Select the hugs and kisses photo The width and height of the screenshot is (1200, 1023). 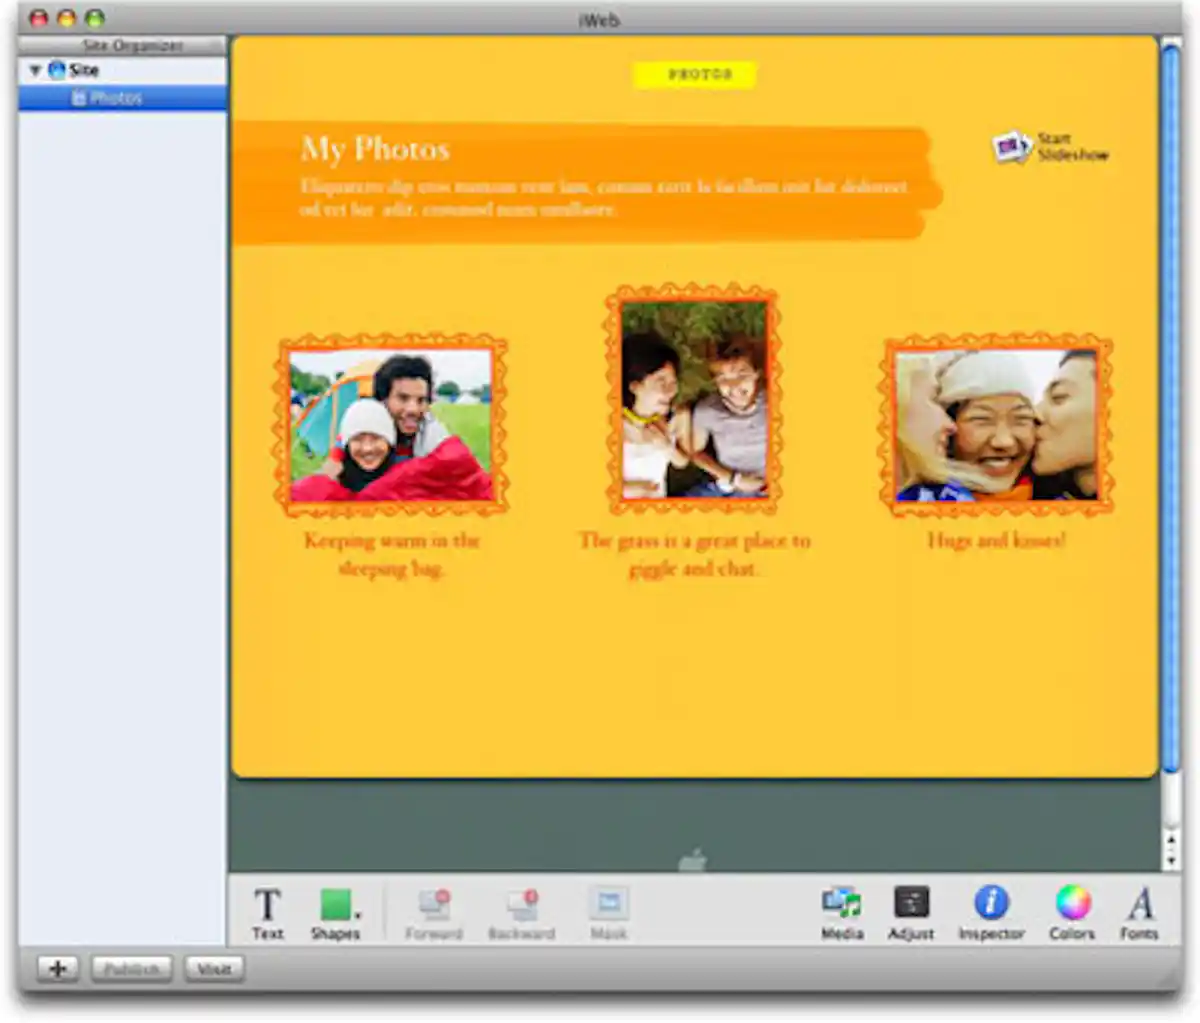(996, 425)
